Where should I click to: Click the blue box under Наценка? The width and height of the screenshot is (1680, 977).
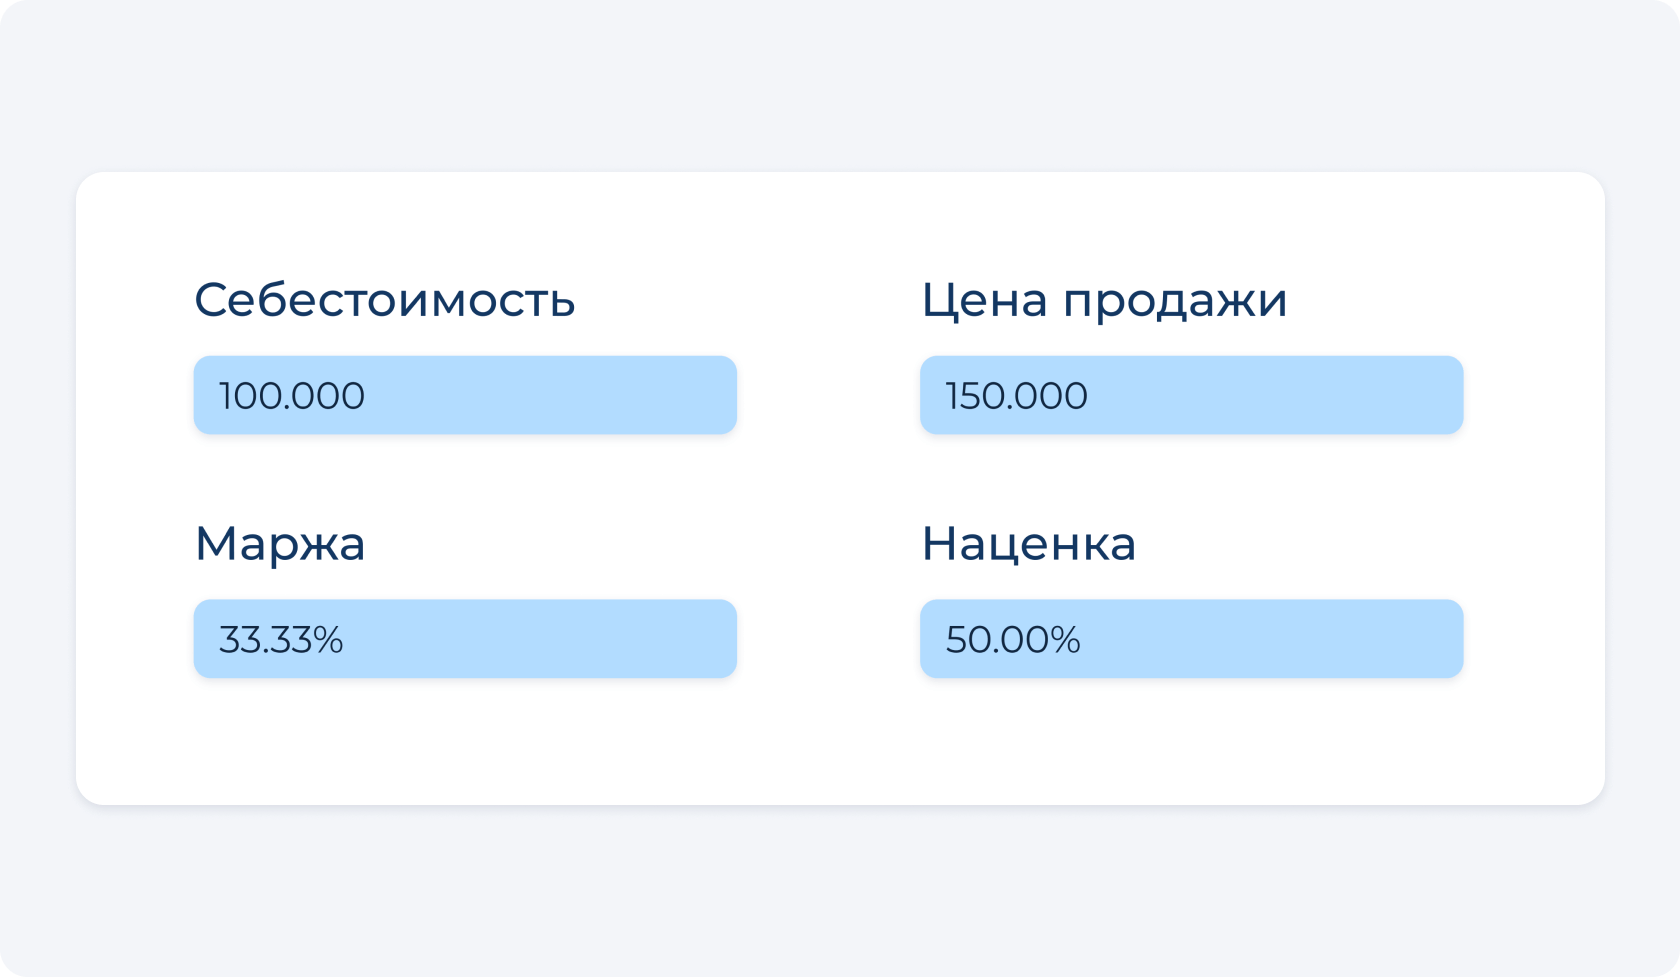(x=1191, y=639)
